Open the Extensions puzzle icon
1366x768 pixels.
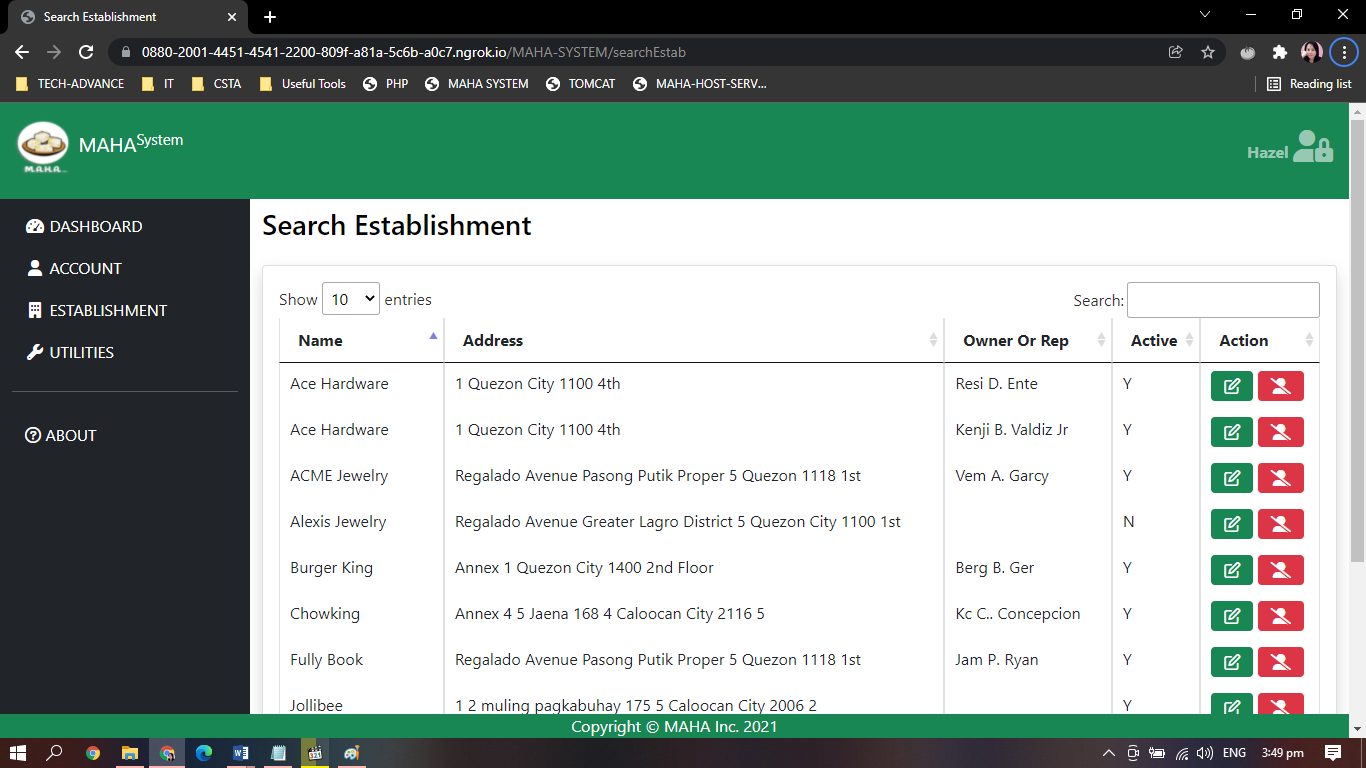pos(1279,52)
